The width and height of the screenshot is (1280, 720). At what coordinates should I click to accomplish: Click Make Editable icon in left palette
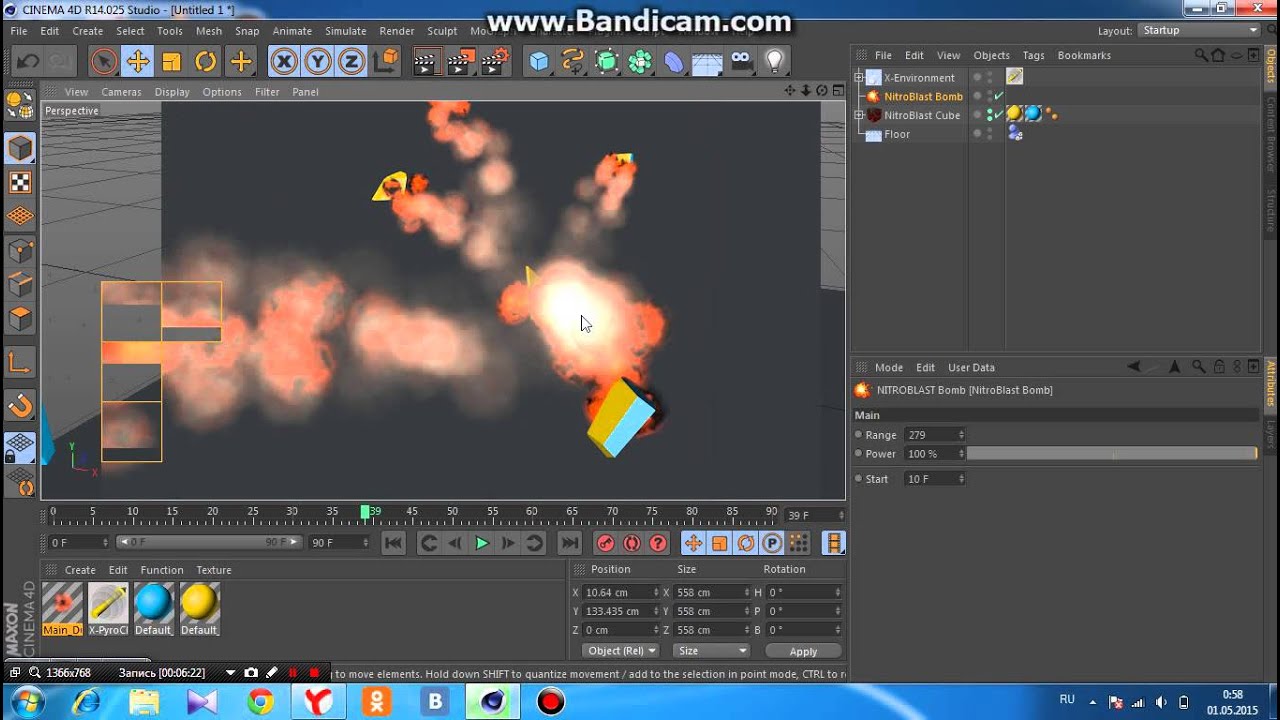point(20,103)
